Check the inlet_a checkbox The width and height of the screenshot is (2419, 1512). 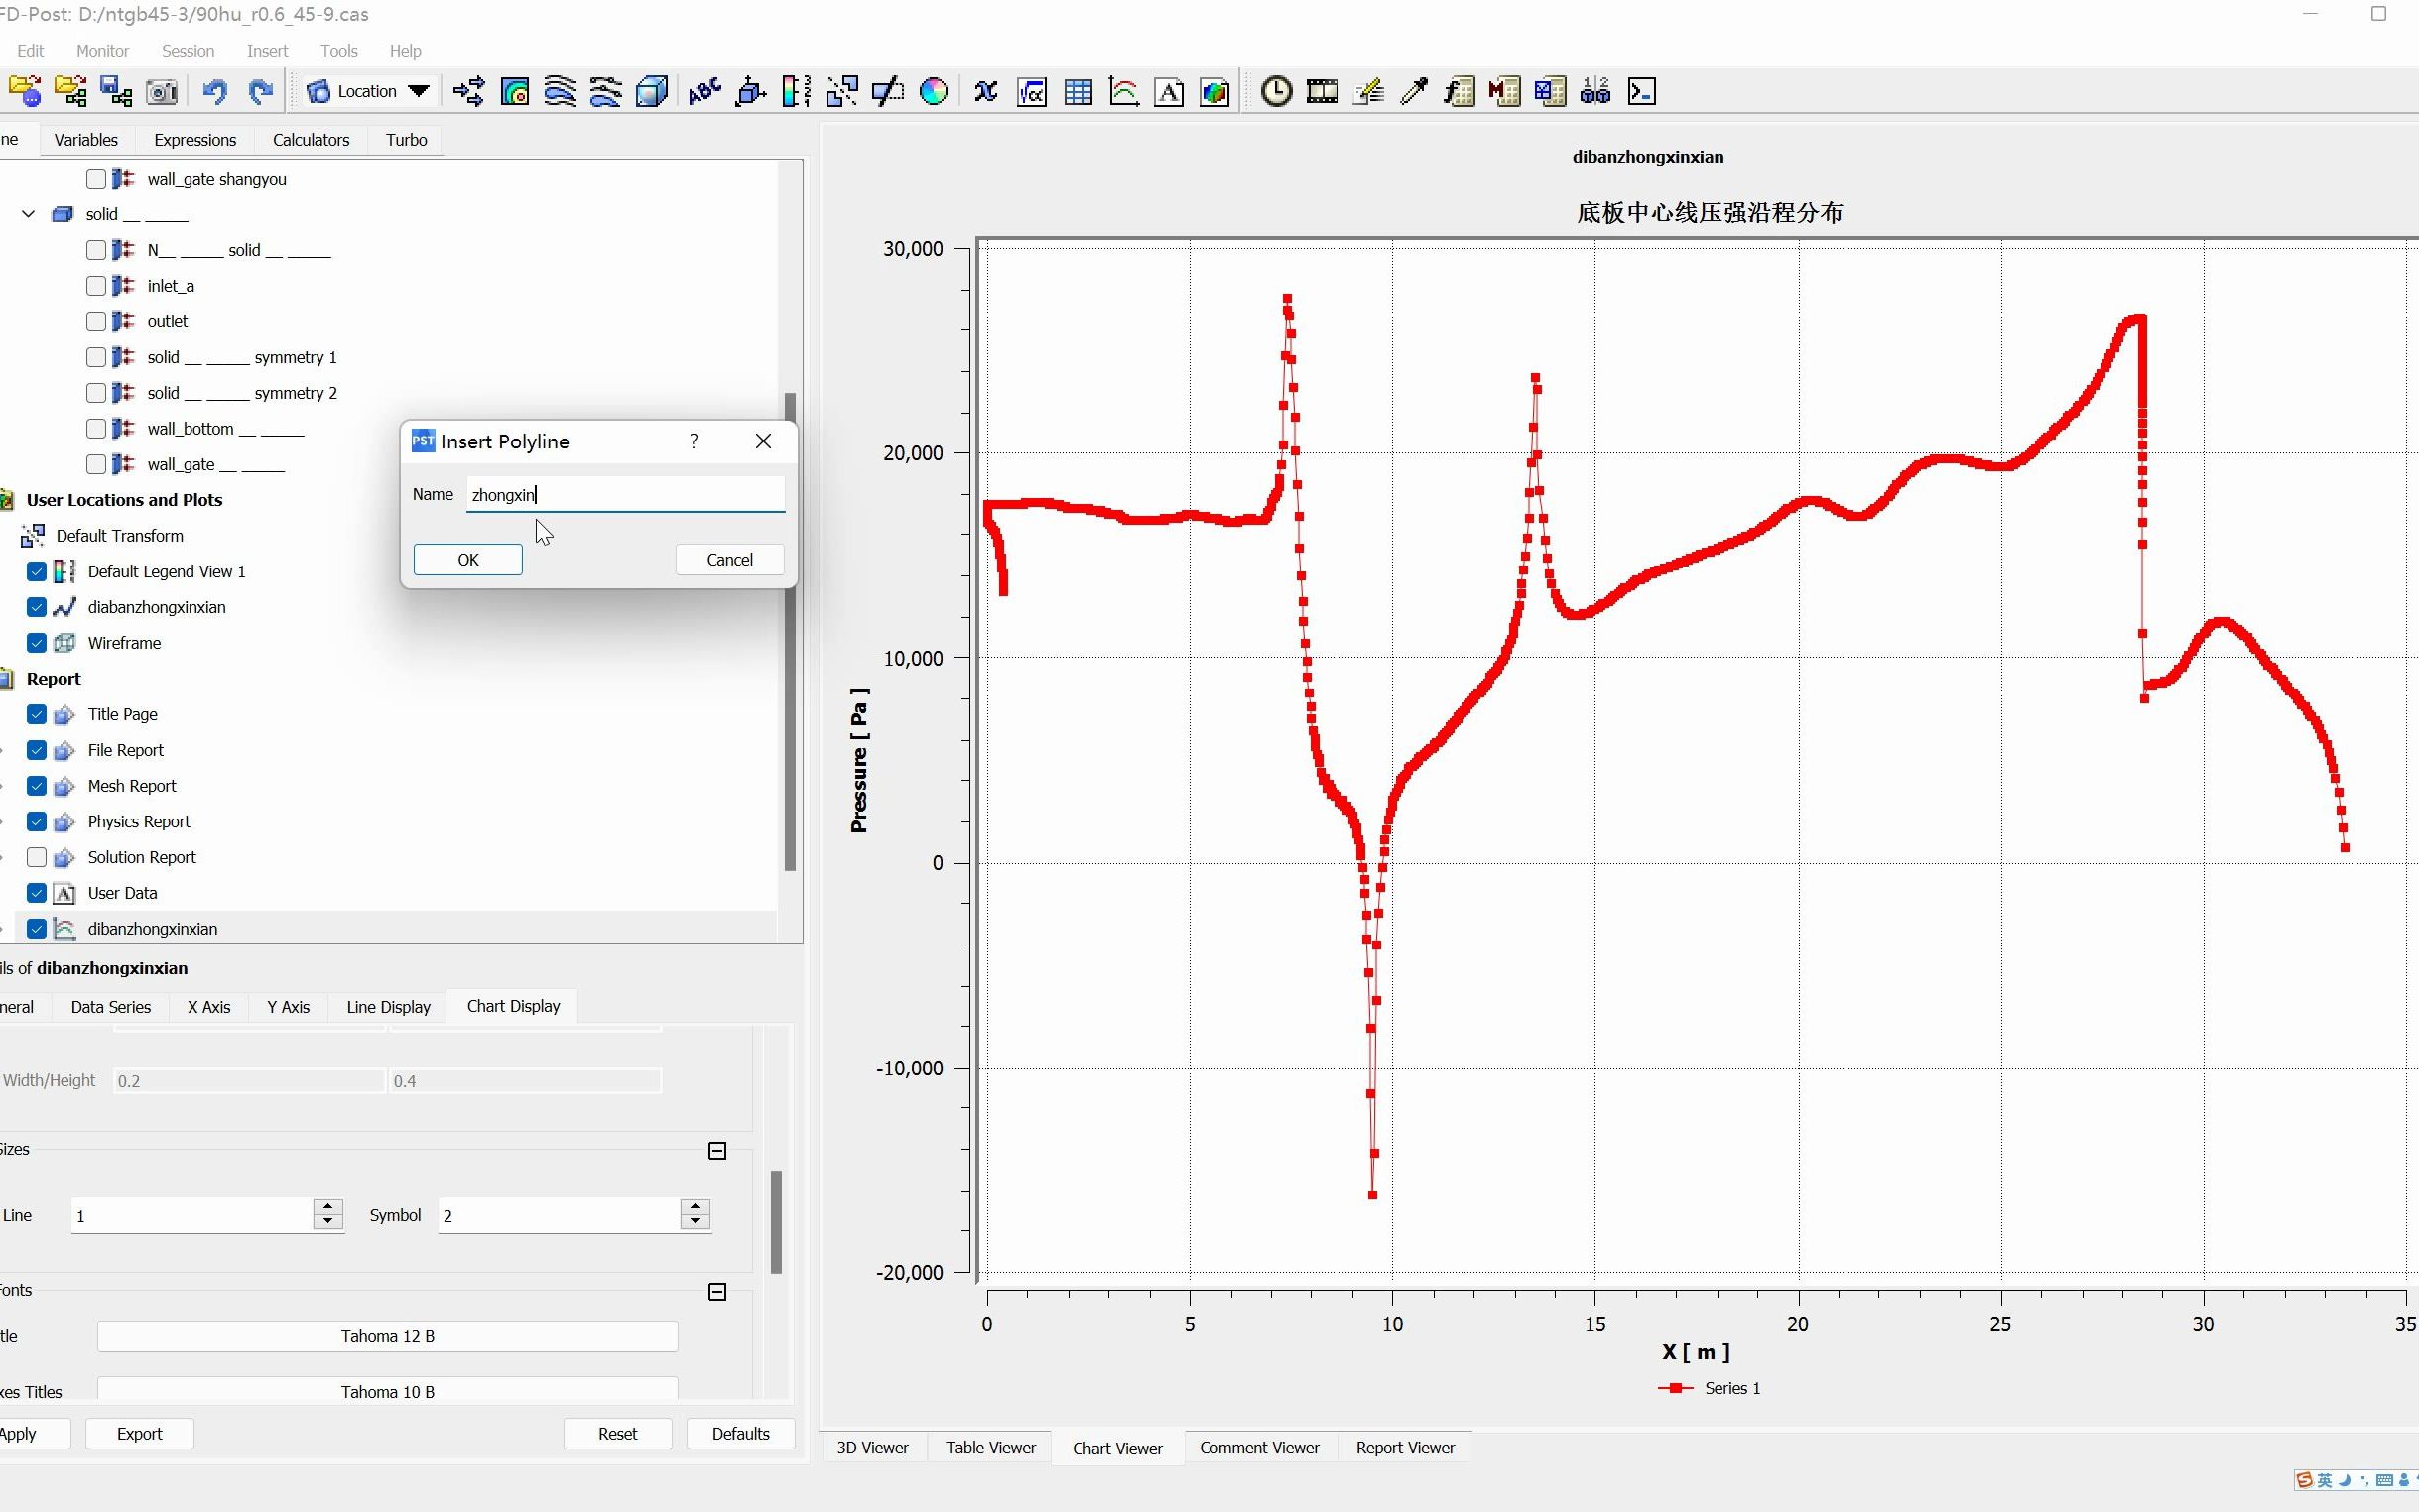96,286
